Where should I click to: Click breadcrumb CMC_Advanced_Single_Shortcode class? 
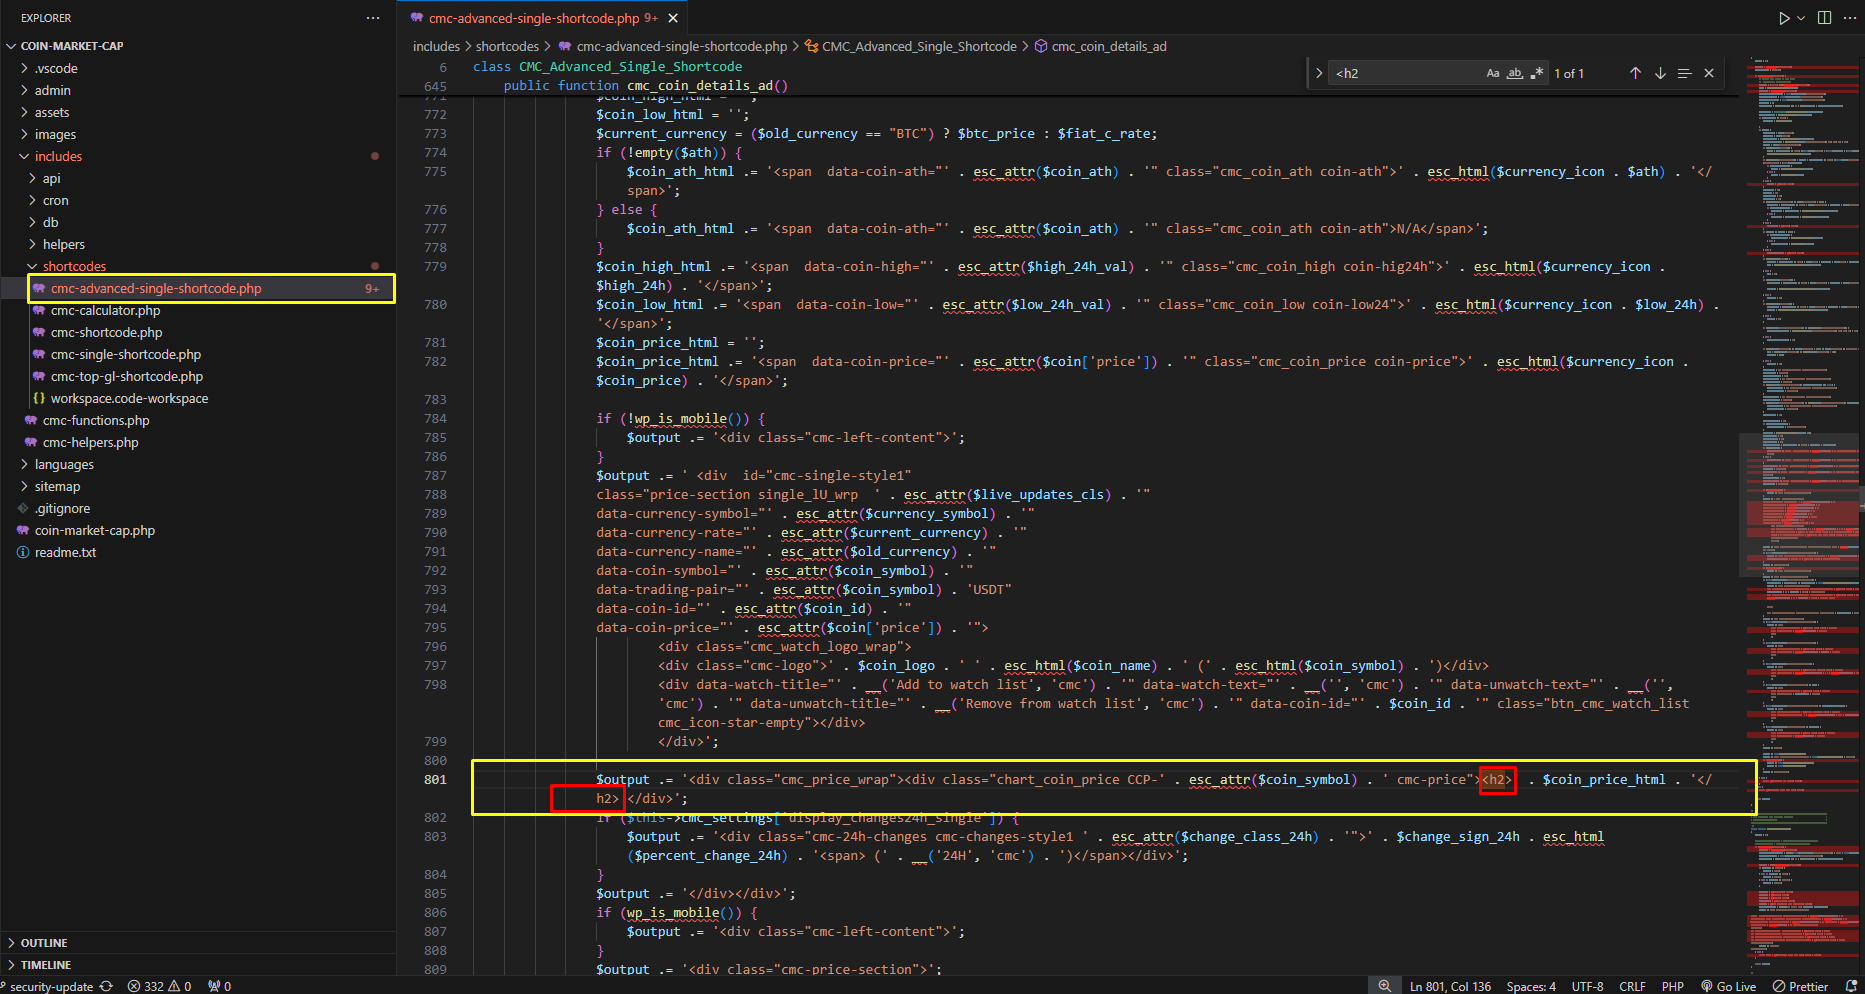pyautogui.click(x=910, y=46)
